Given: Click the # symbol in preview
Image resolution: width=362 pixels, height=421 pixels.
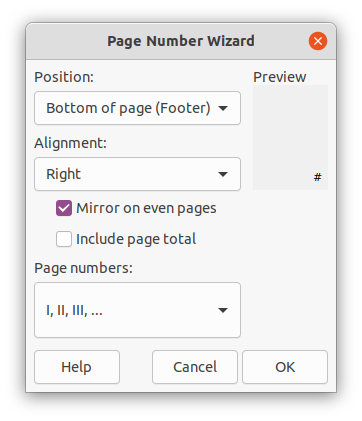Looking at the screenshot, I should coord(317,177).
